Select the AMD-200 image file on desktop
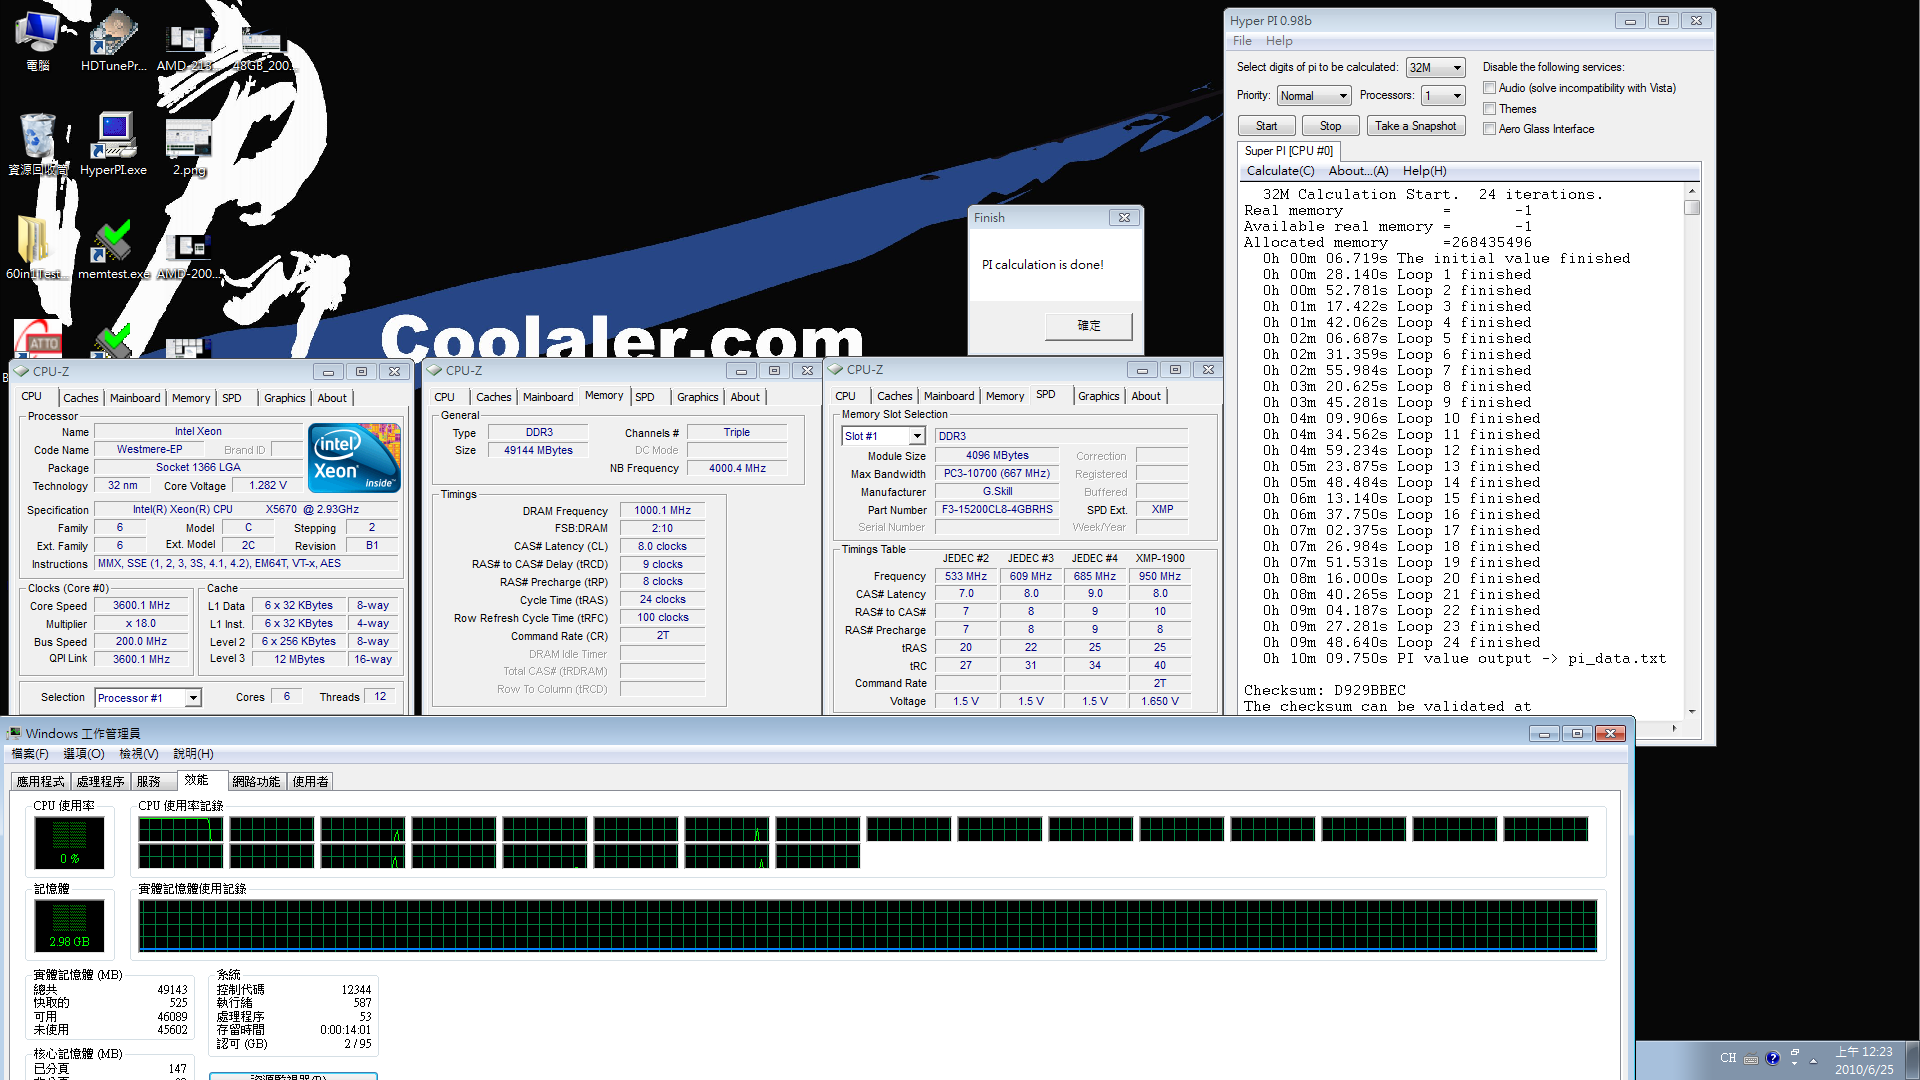This screenshot has width=1920, height=1080. pos(189,256)
